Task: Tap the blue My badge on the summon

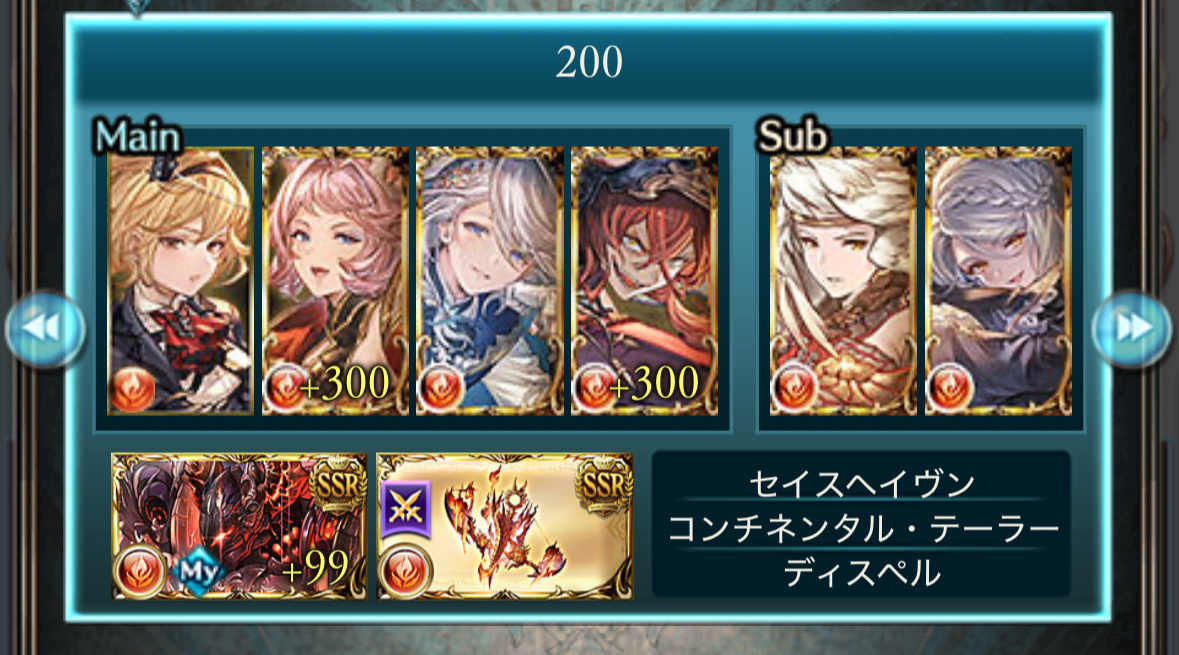Action: pos(199,572)
